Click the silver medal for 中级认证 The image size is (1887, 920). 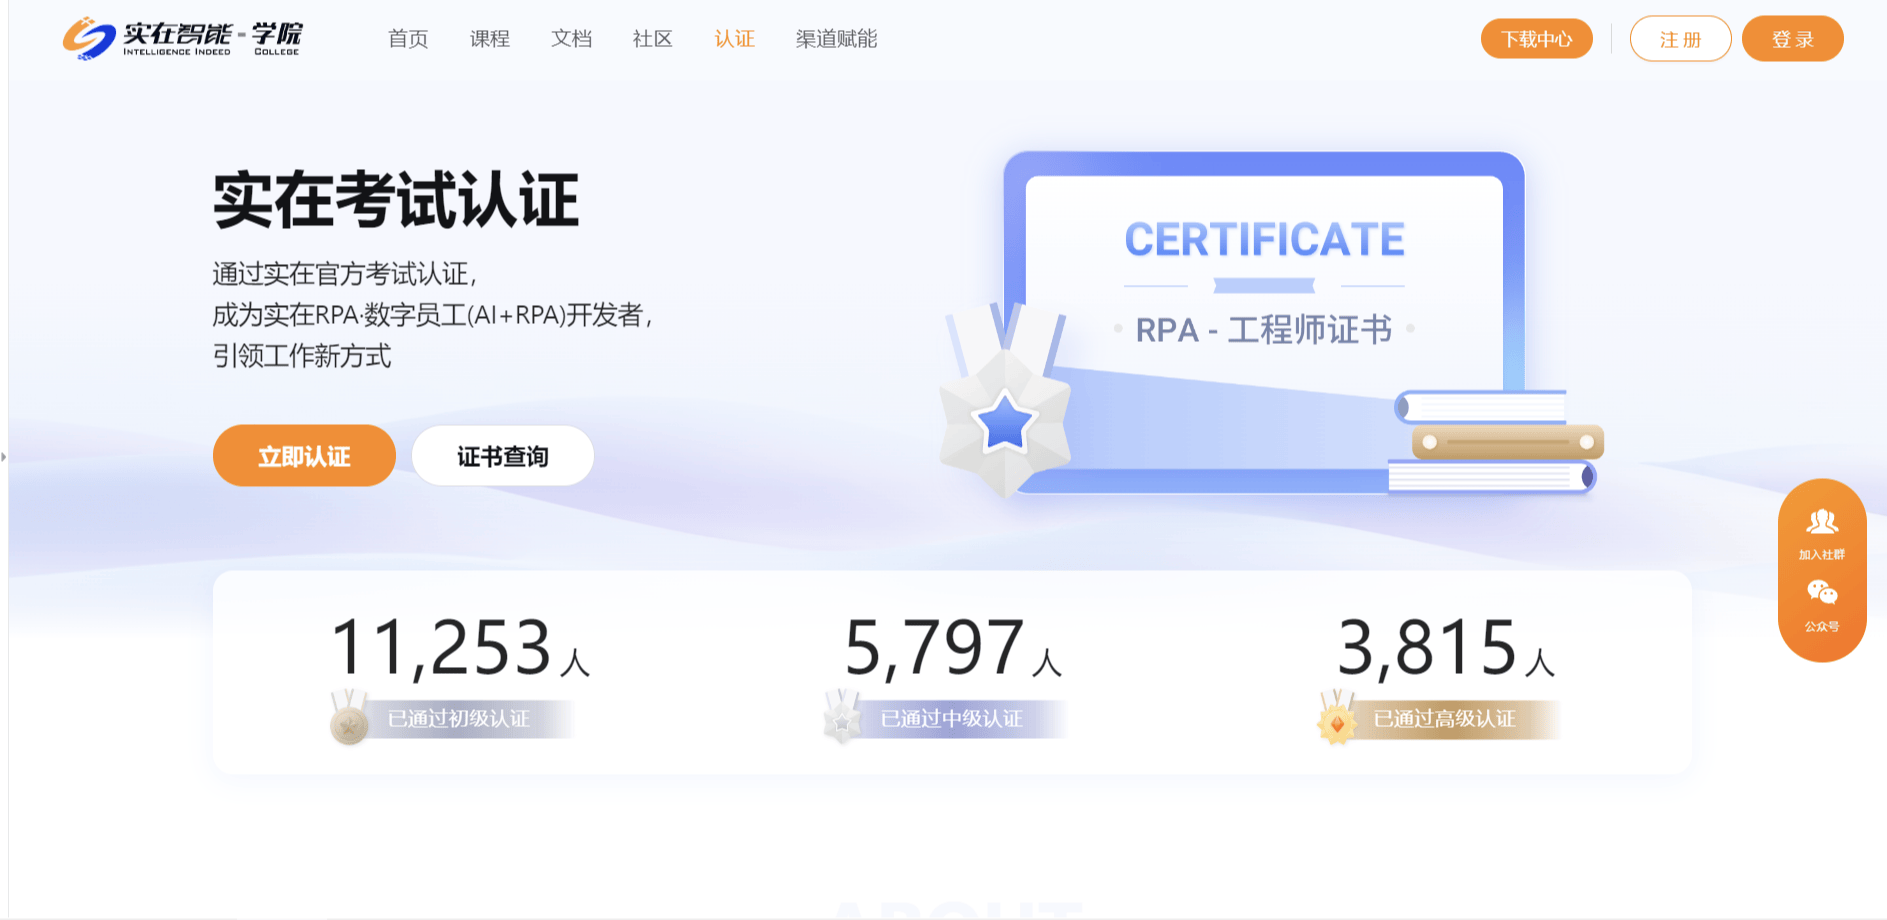[842, 719]
